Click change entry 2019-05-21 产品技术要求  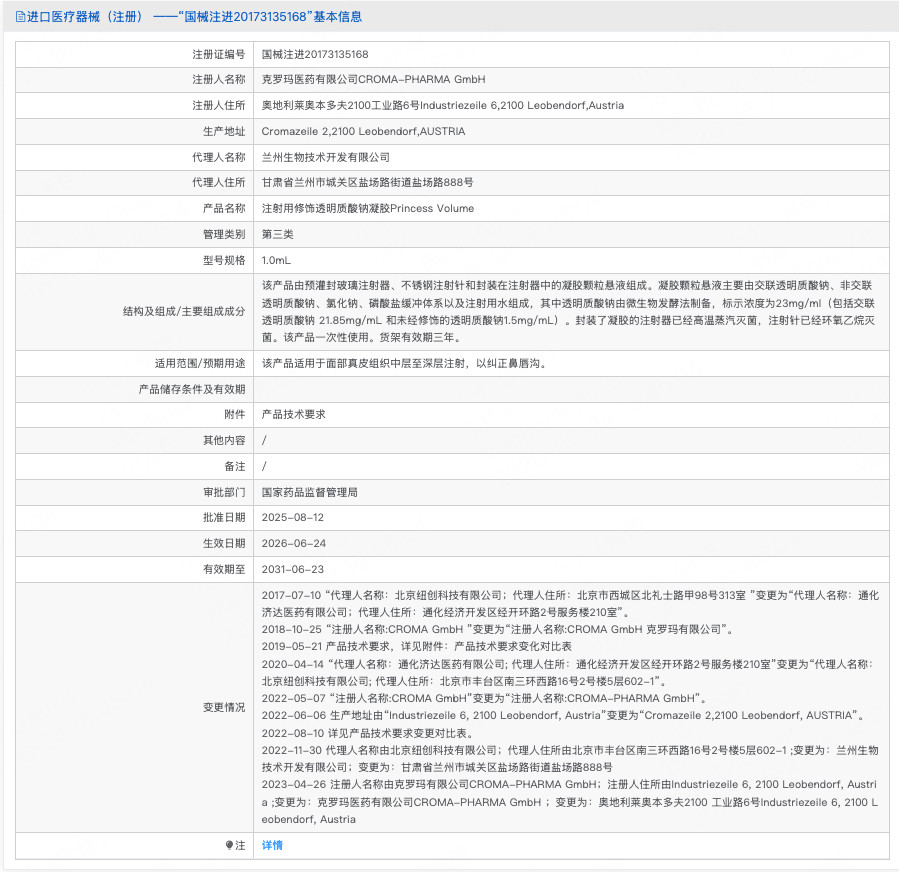417,646
